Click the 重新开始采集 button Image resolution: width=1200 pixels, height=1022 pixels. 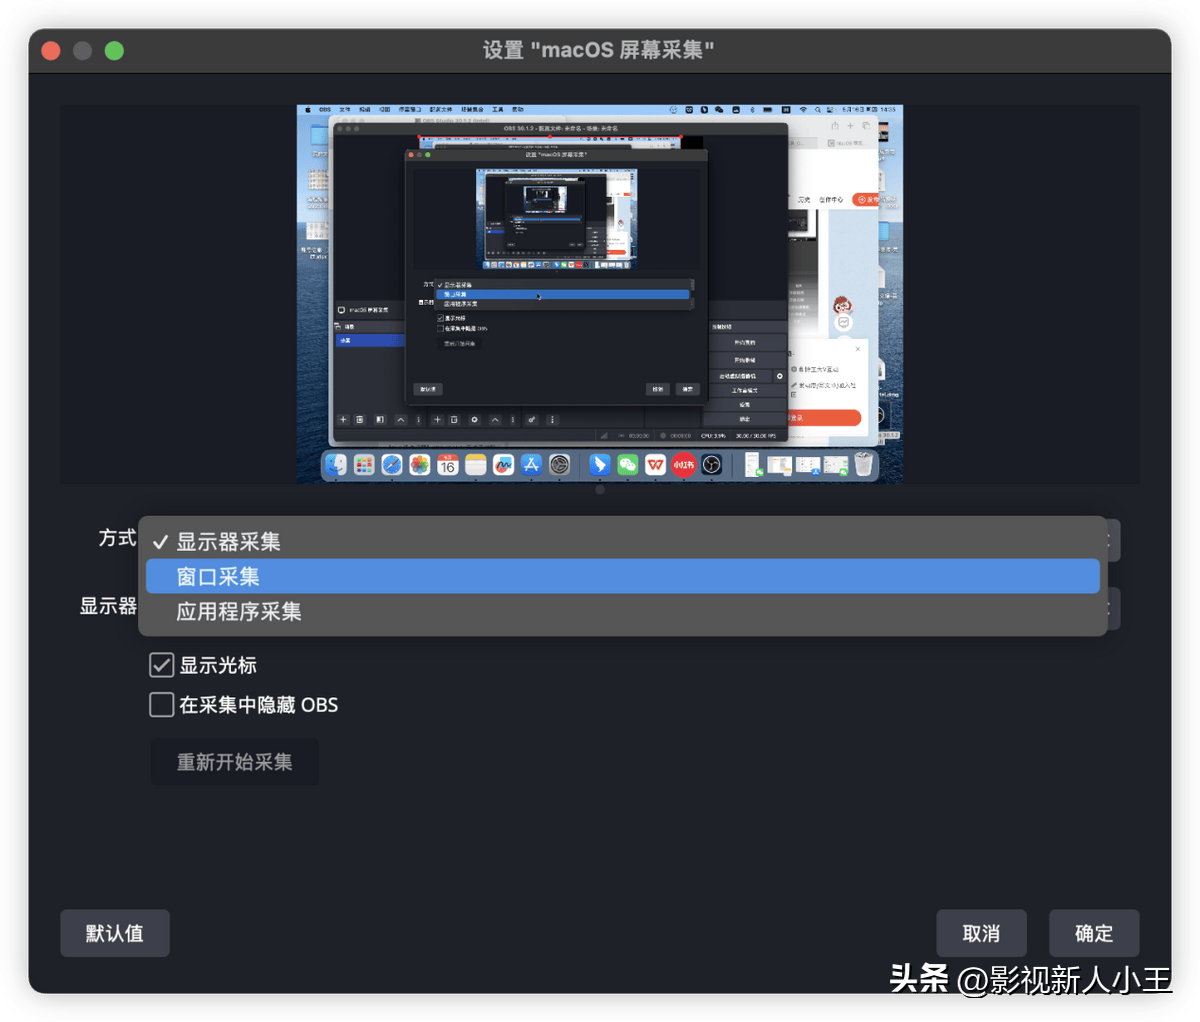coord(234,762)
